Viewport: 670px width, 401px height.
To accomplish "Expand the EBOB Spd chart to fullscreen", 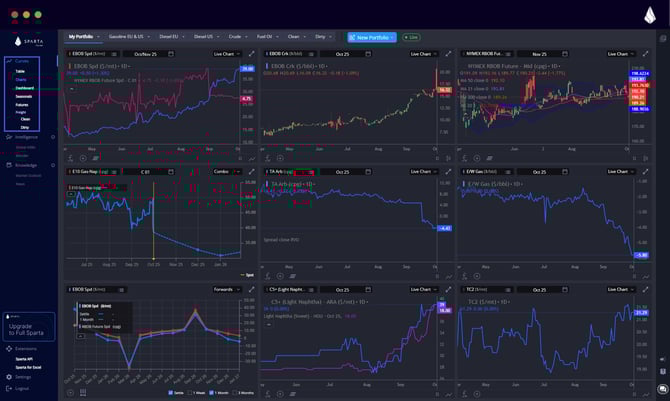I will (x=251, y=54).
